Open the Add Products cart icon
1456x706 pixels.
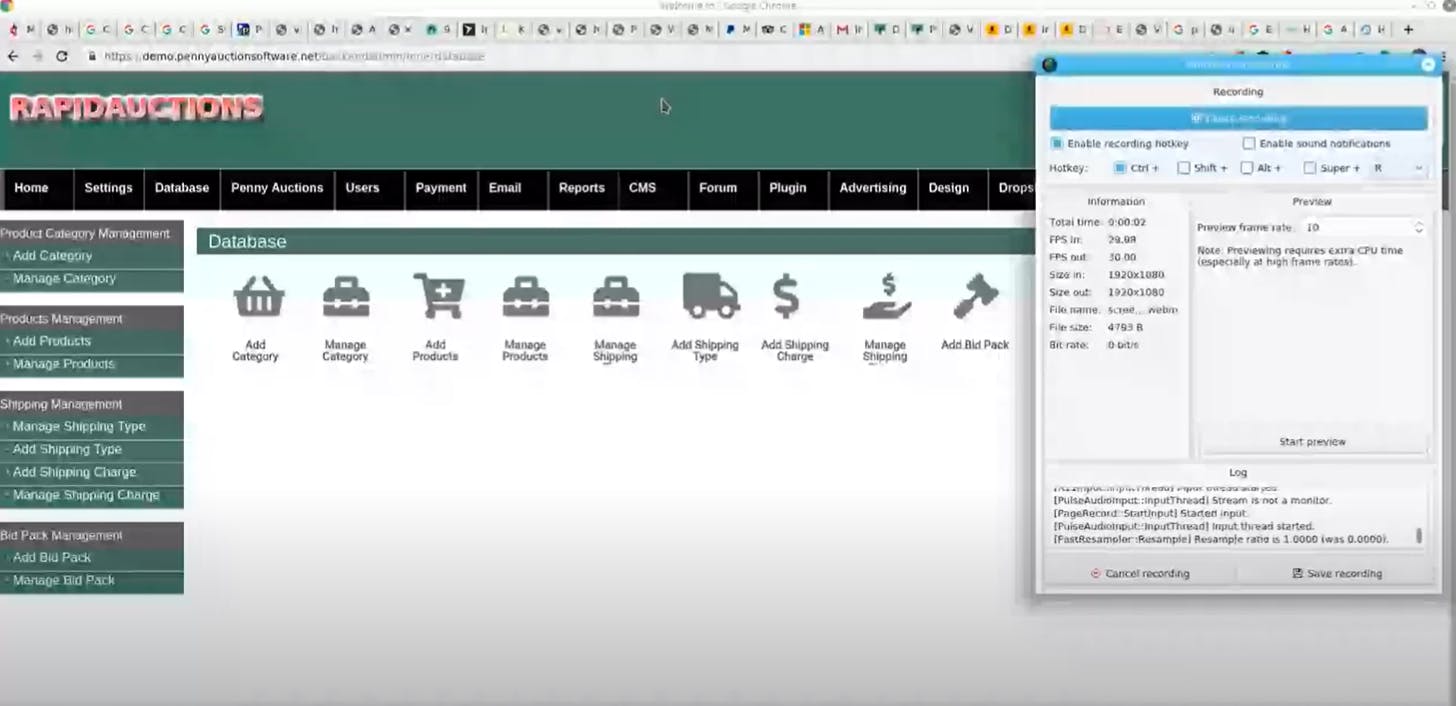pyautogui.click(x=438, y=296)
